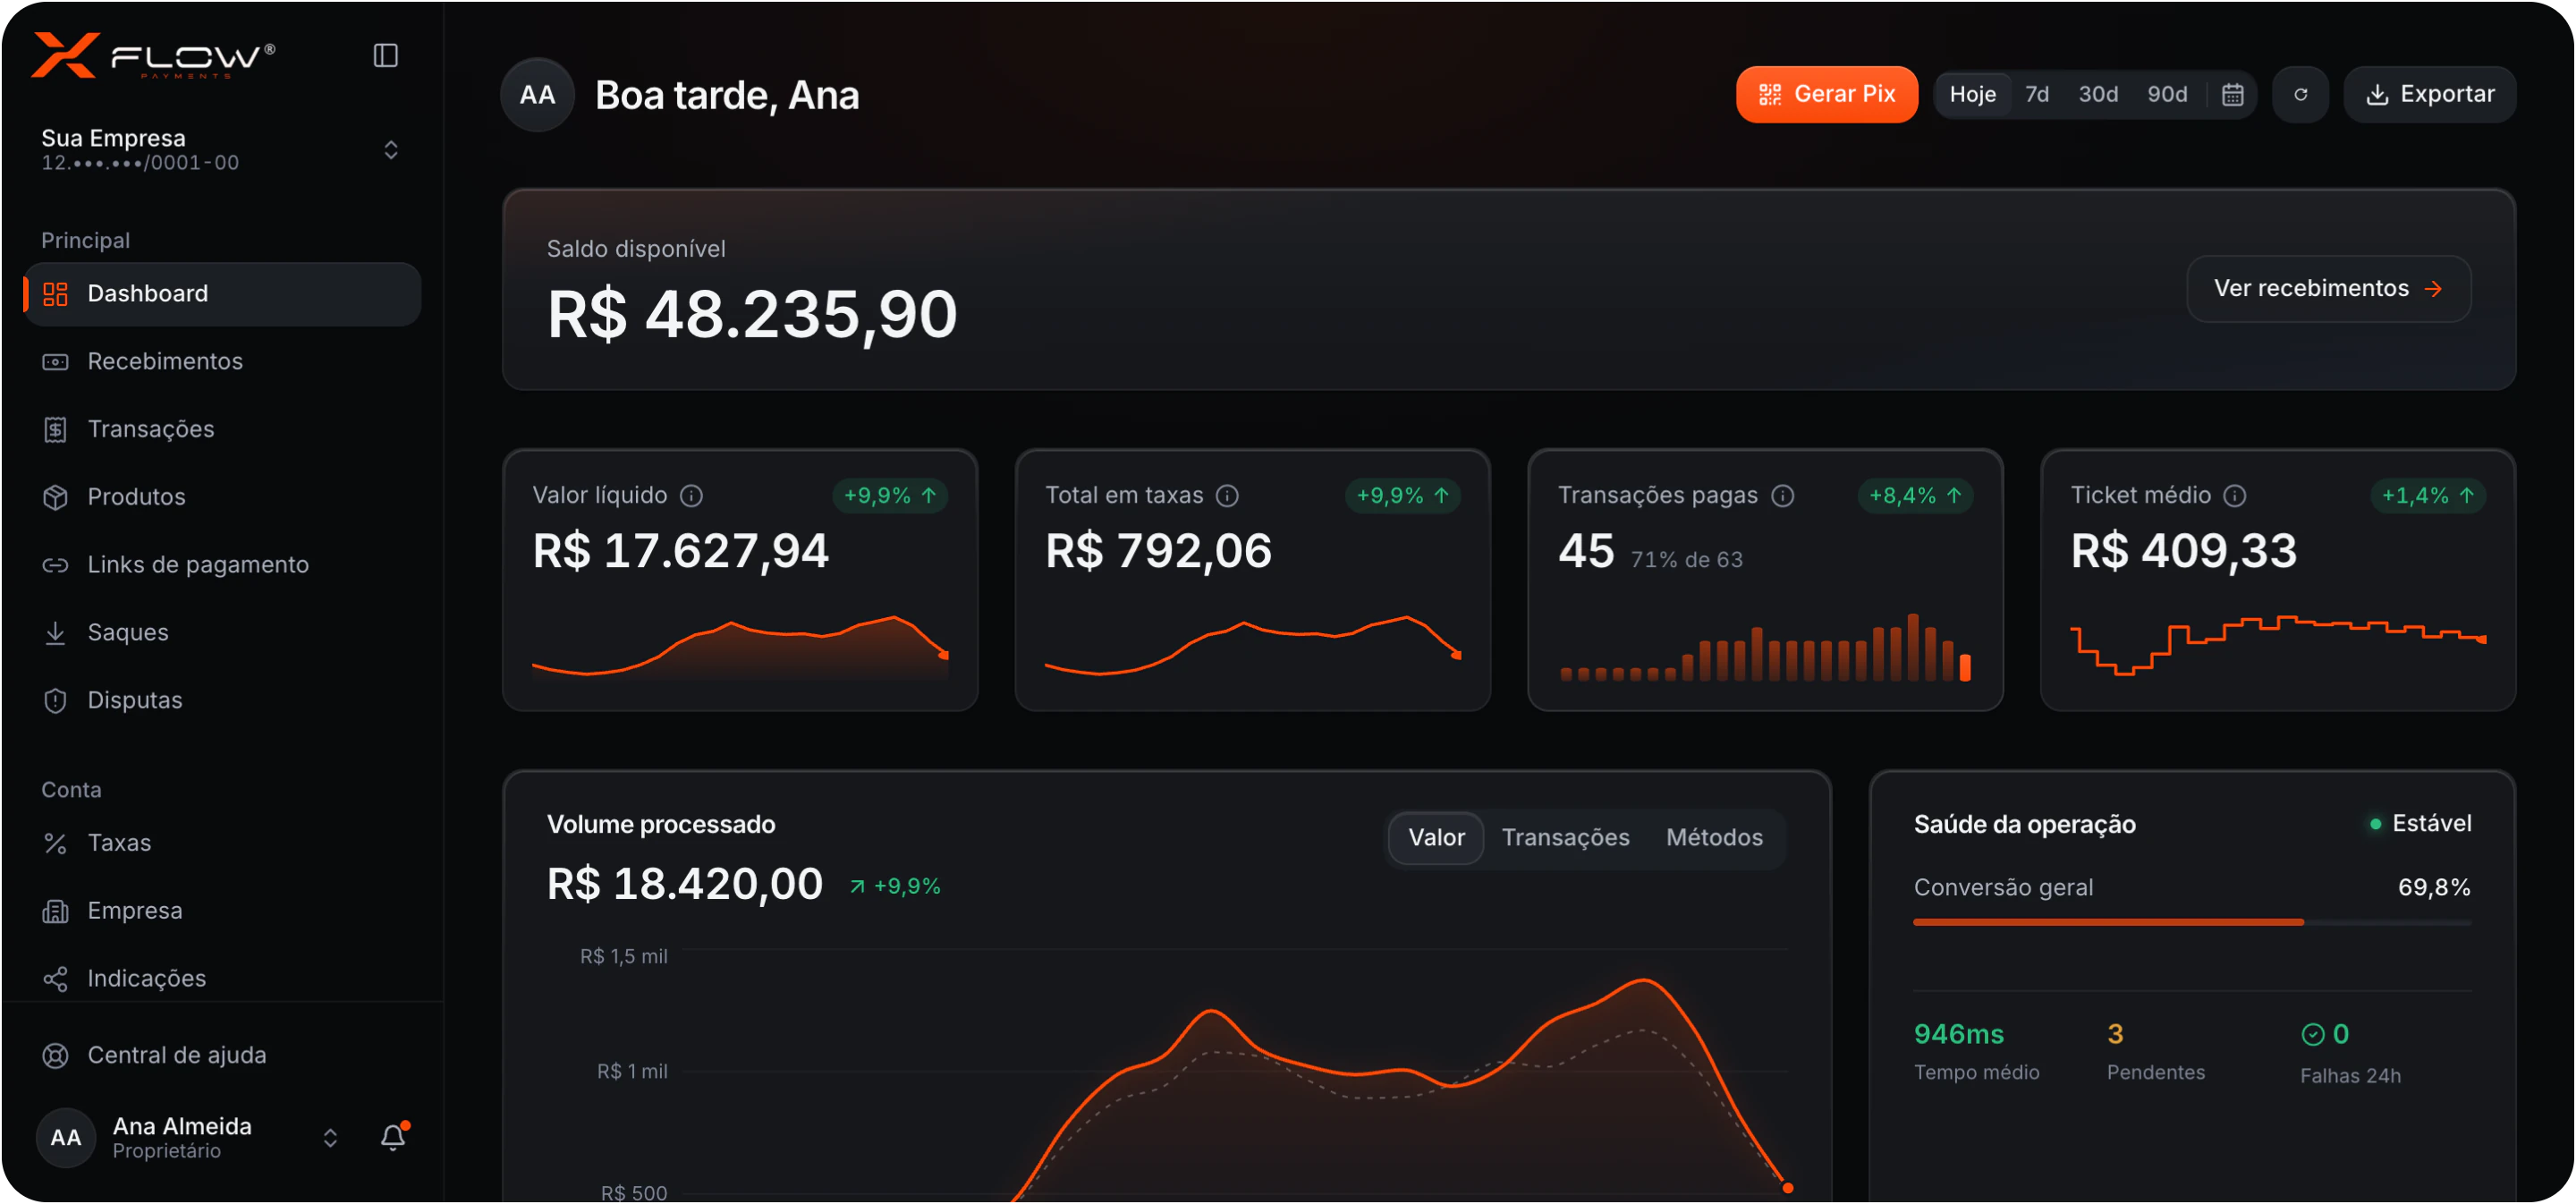Viewport: 2576px width, 1204px height.
Task: Click the Conversão geral progress bar
Action: pos(2191,922)
